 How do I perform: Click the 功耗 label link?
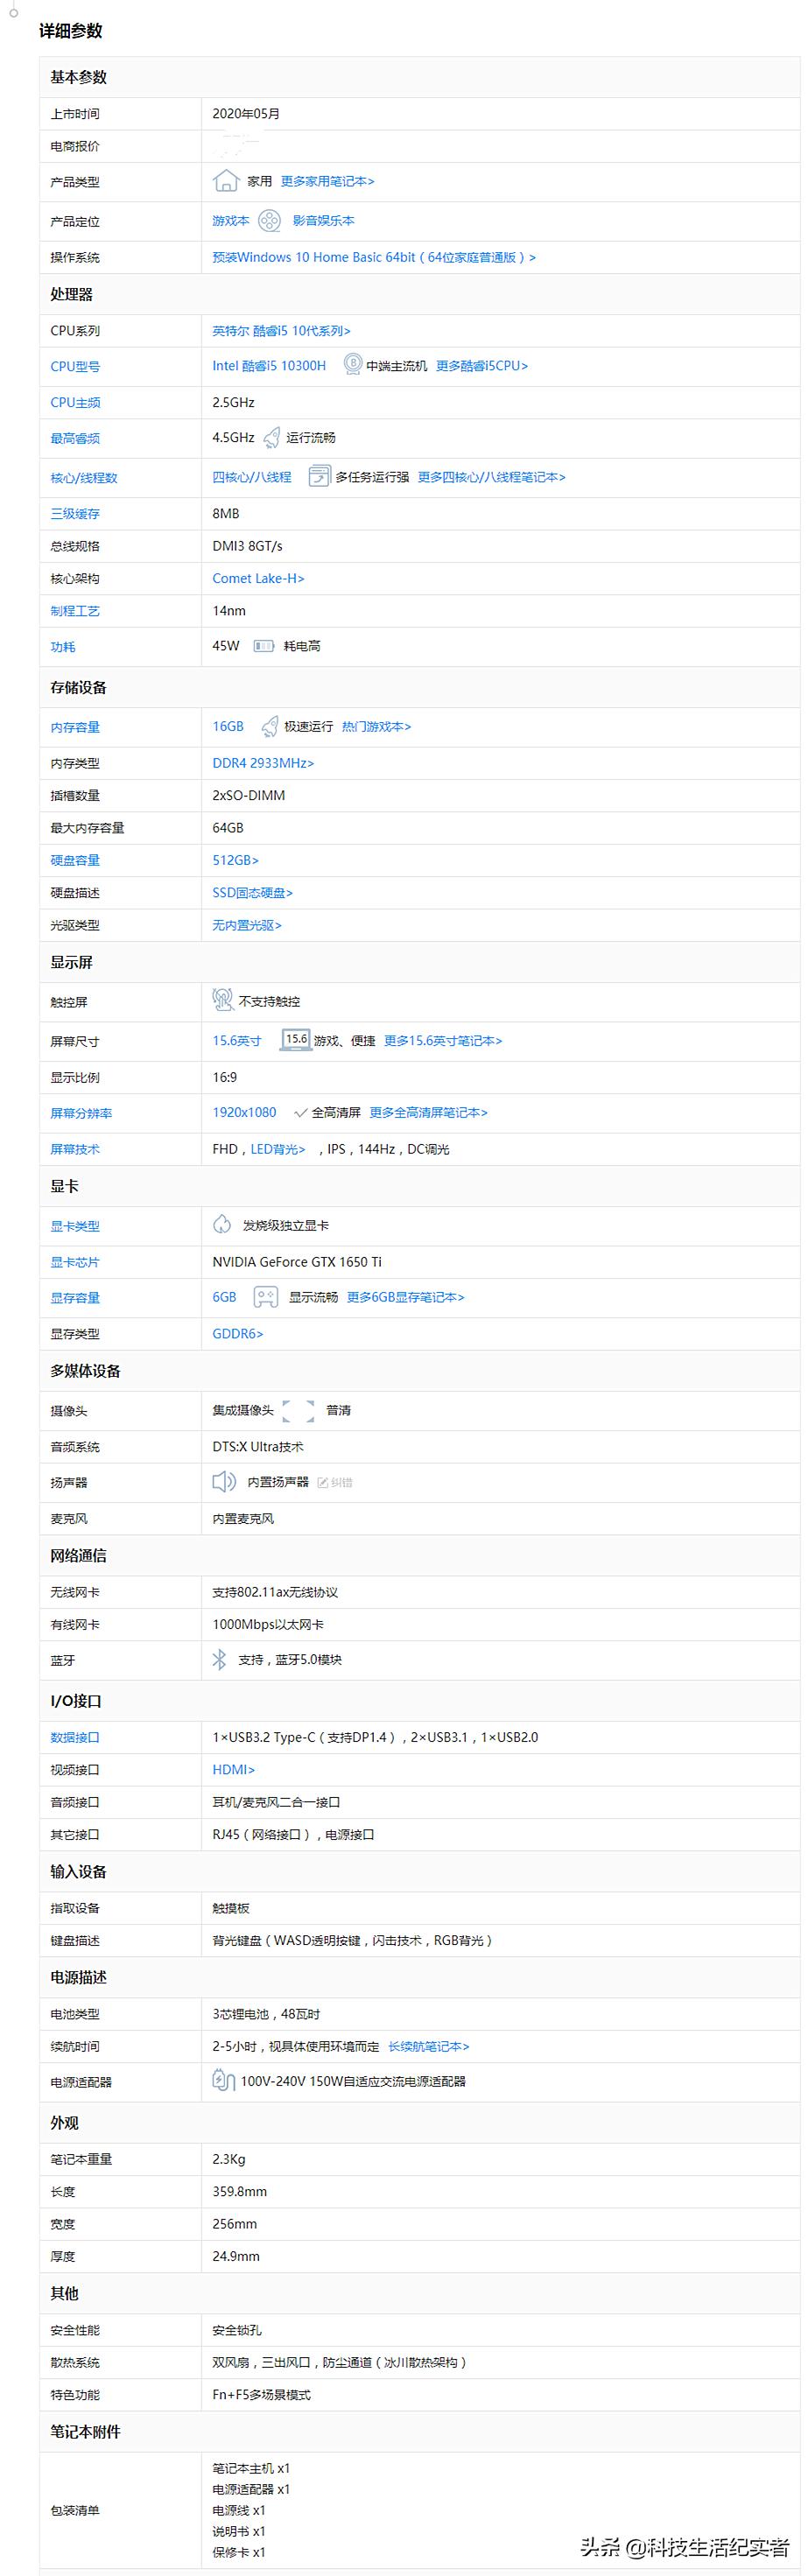tap(63, 647)
